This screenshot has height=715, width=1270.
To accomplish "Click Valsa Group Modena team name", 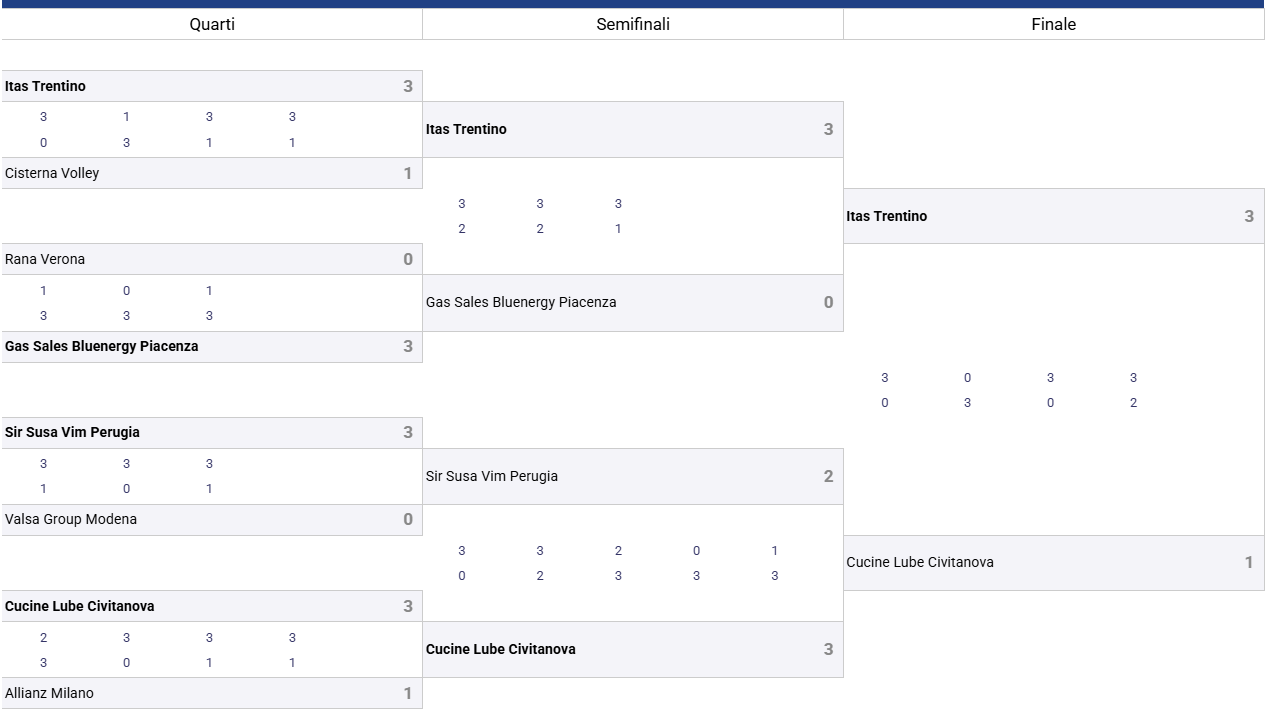I will (71, 519).
